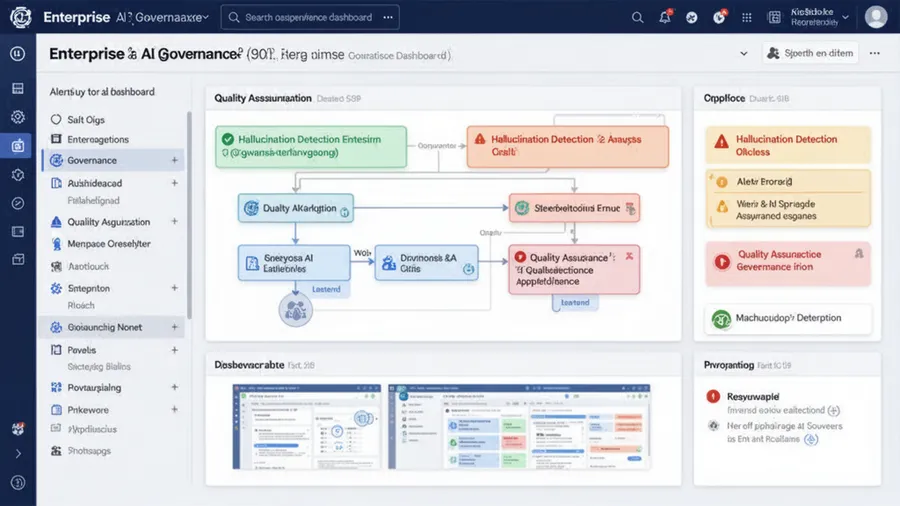Expand Sntepnton with its plus sign
Image resolution: width=900 pixels, height=506 pixels.
pos(174,288)
